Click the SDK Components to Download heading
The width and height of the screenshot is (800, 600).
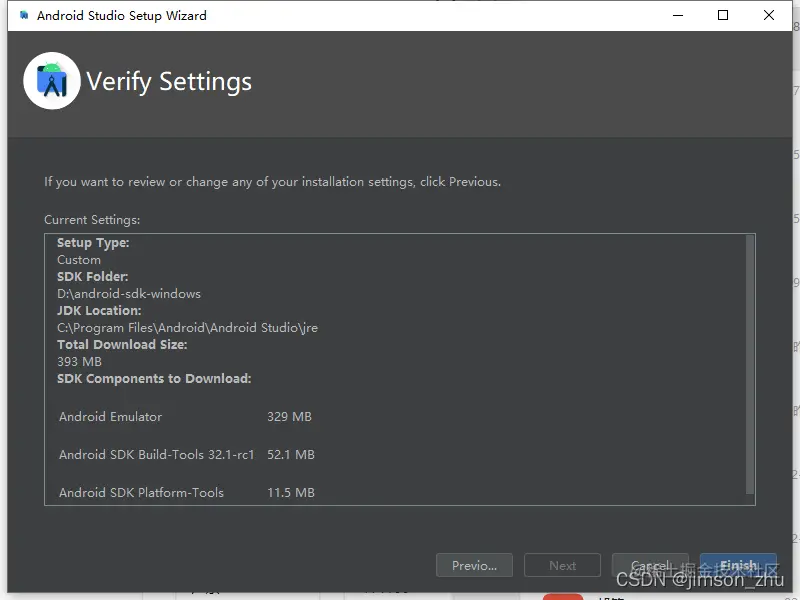tap(154, 379)
